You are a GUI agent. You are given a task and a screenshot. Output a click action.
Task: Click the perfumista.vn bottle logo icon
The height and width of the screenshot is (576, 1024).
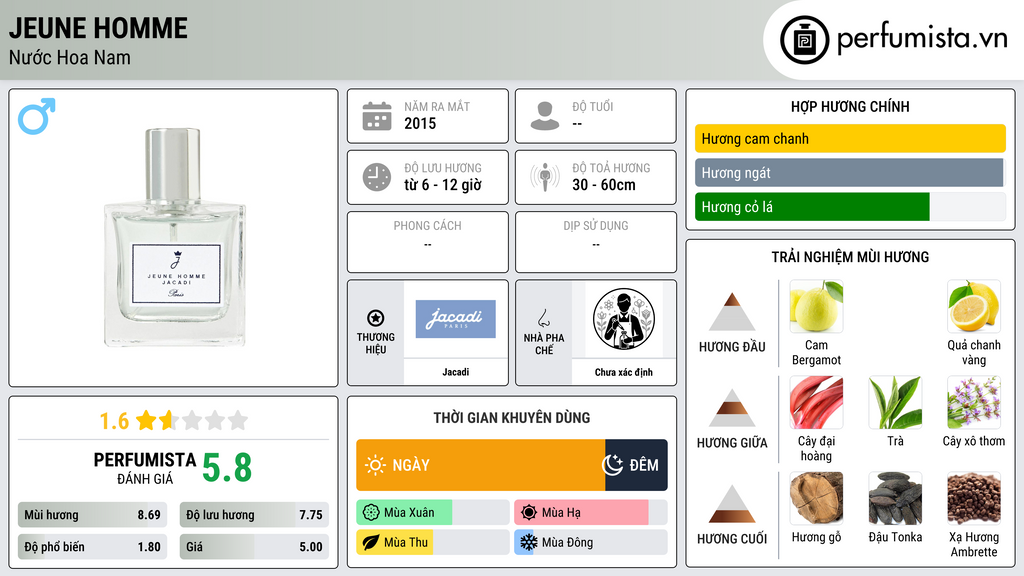805,40
